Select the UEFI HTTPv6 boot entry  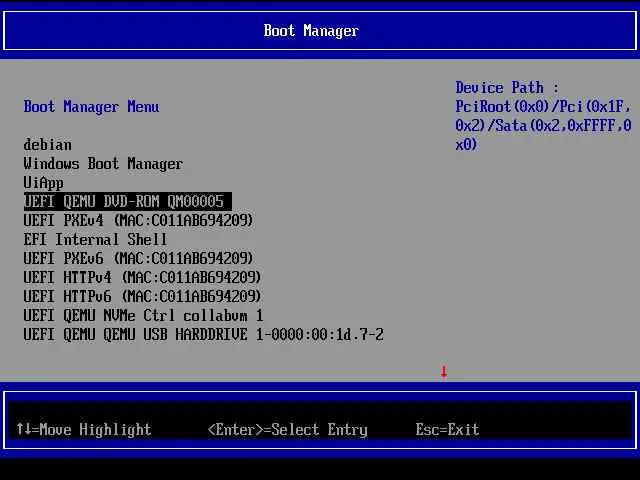[142, 296]
